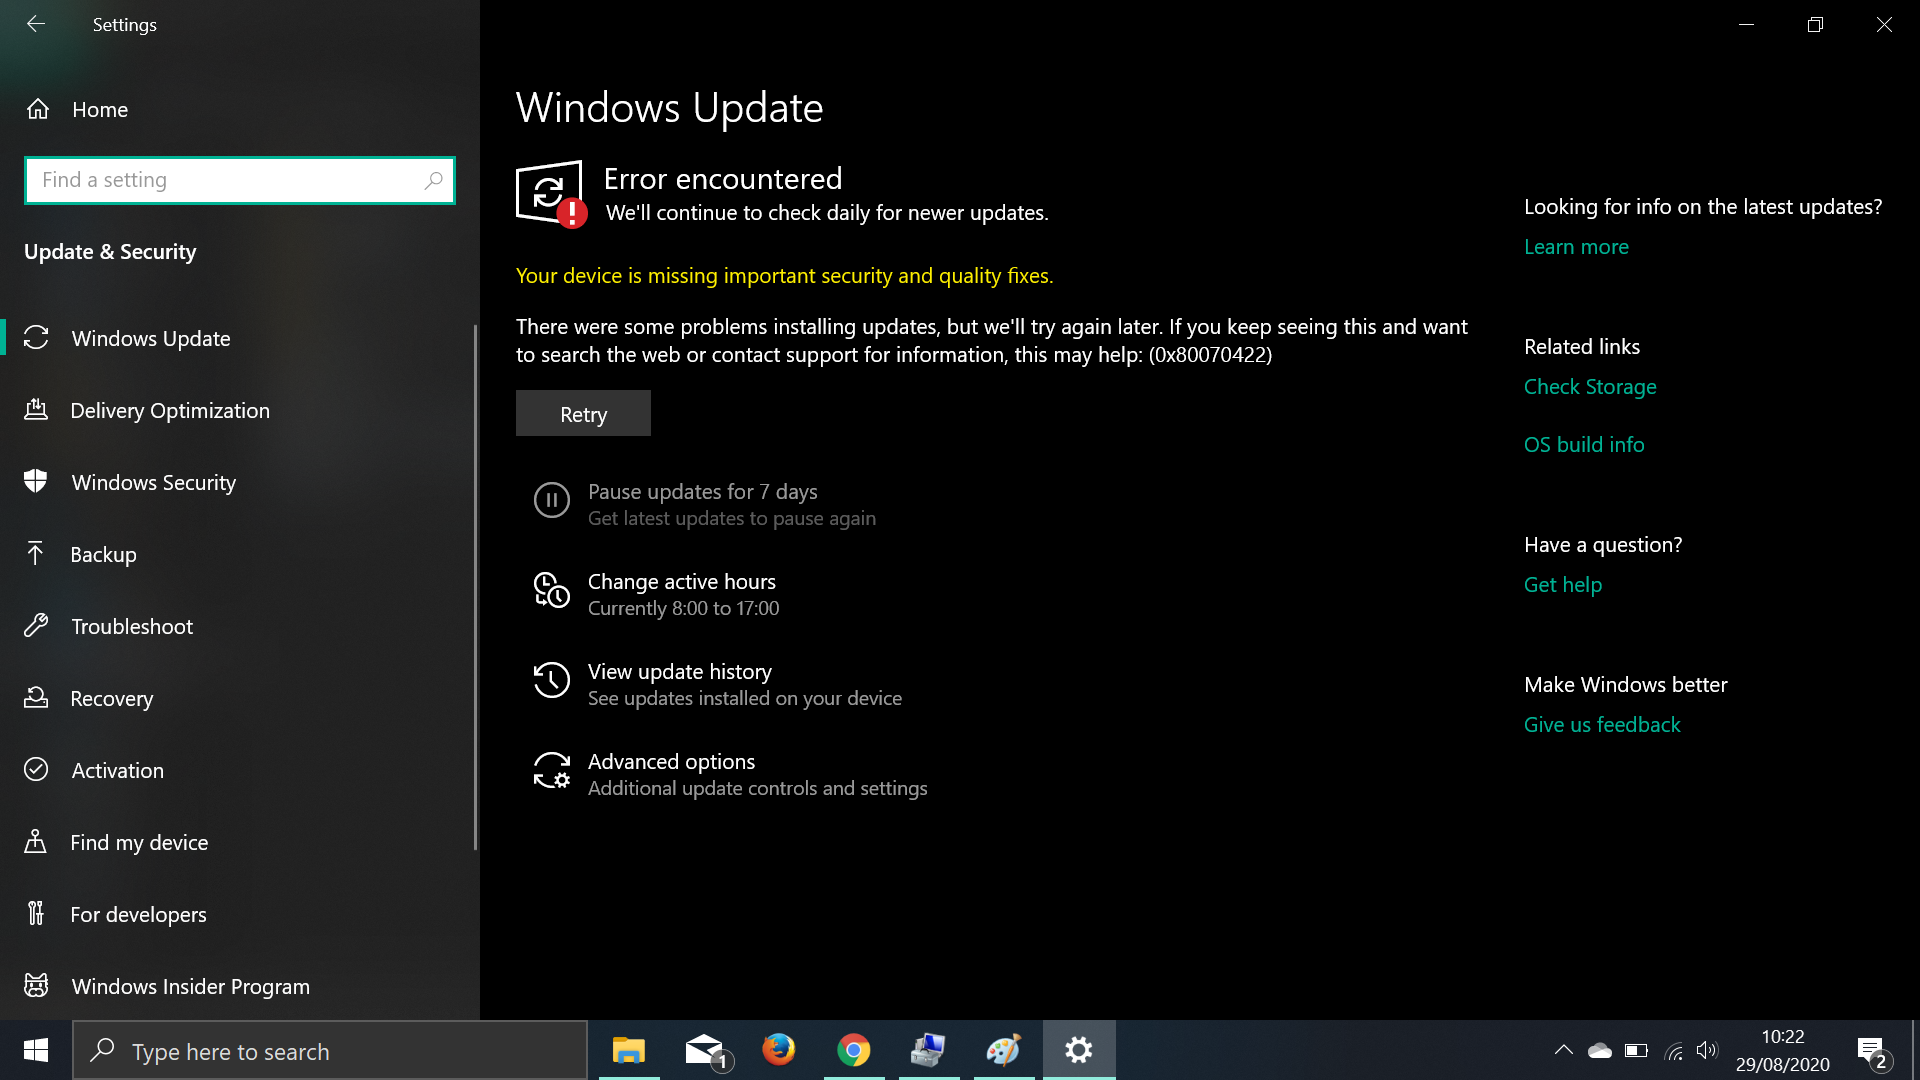Click the Get help link

click(1562, 585)
